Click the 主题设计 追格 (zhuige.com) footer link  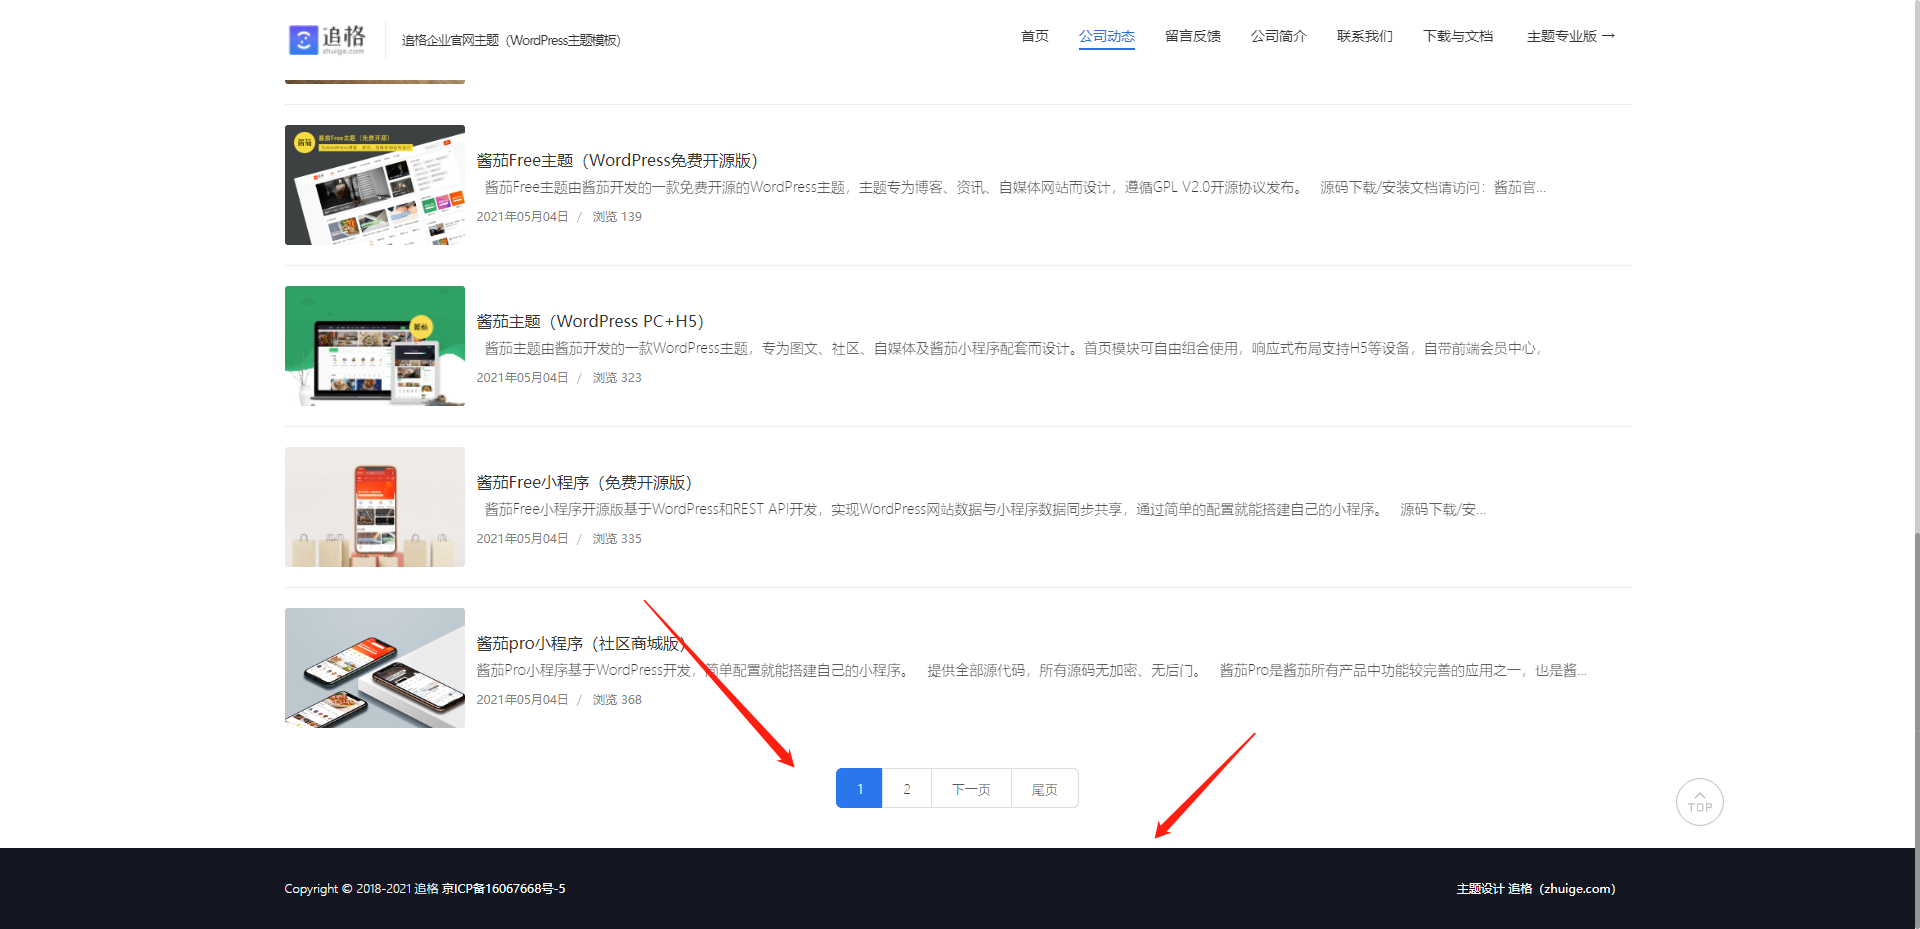tap(1536, 888)
